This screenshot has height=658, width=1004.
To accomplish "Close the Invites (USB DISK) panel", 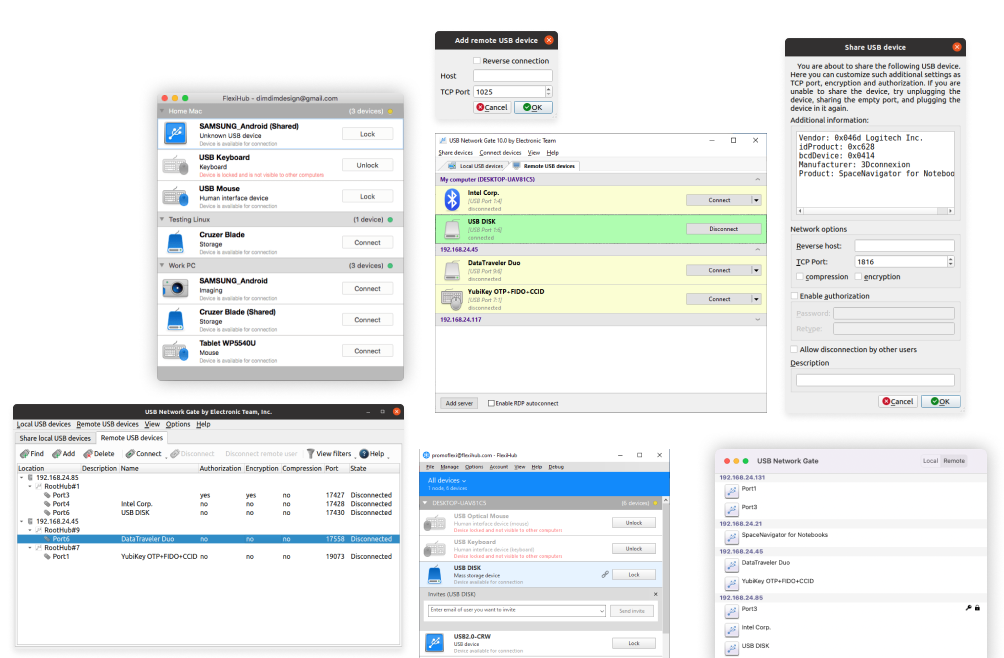I will pyautogui.click(x=656, y=594).
